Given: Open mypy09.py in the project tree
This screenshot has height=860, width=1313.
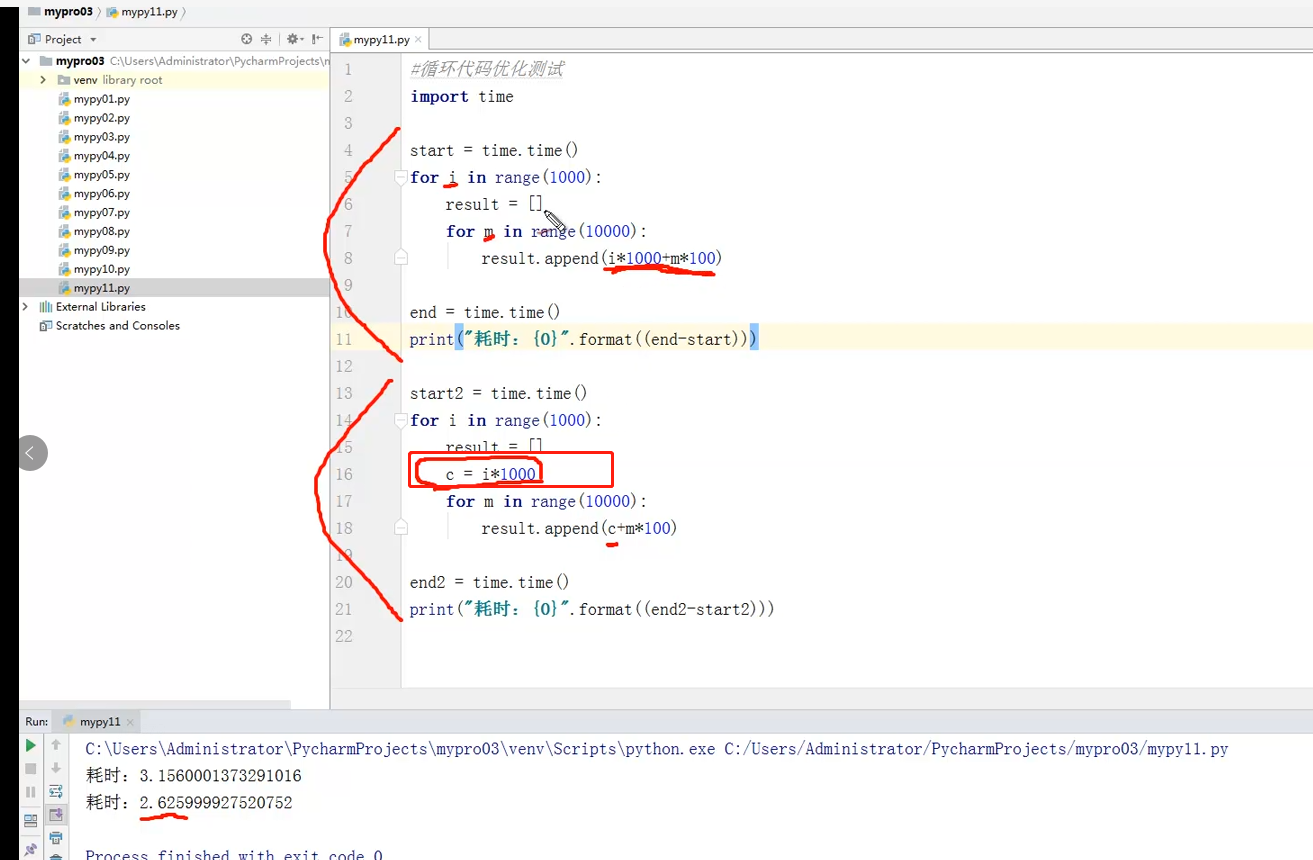Looking at the screenshot, I should tap(101, 250).
